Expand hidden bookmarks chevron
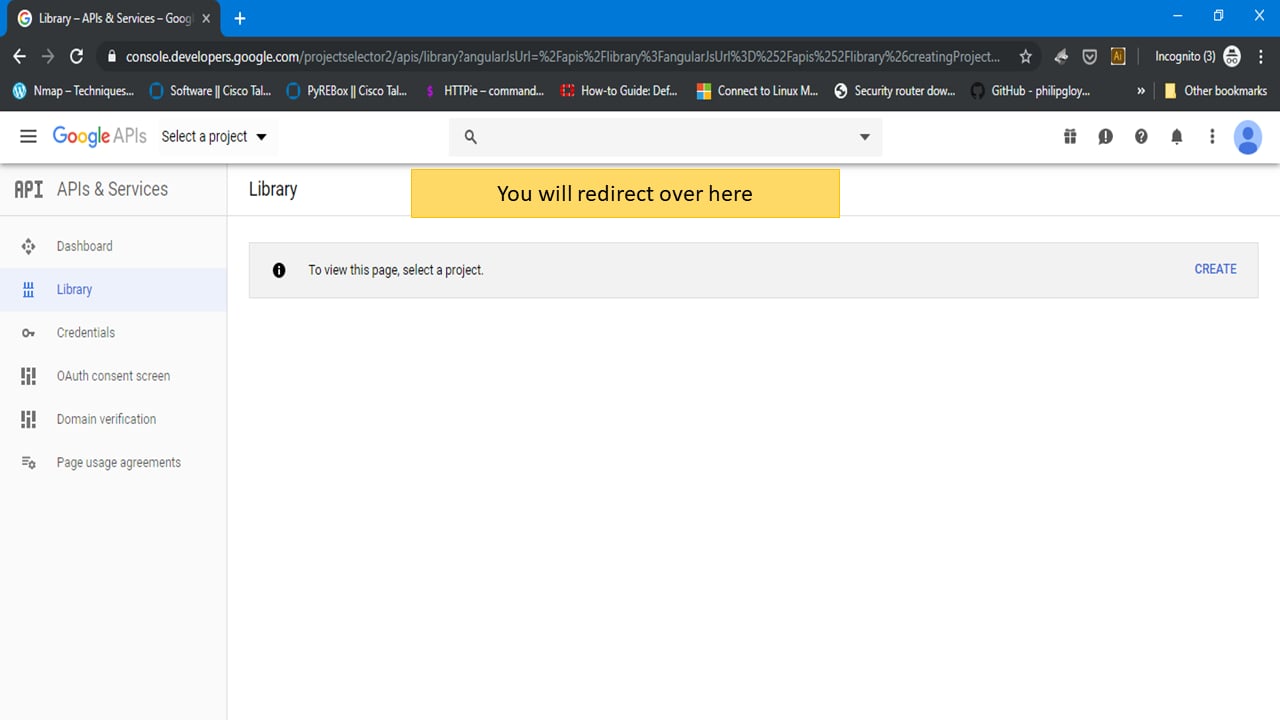Image resolution: width=1280 pixels, height=720 pixels. coord(1141,91)
